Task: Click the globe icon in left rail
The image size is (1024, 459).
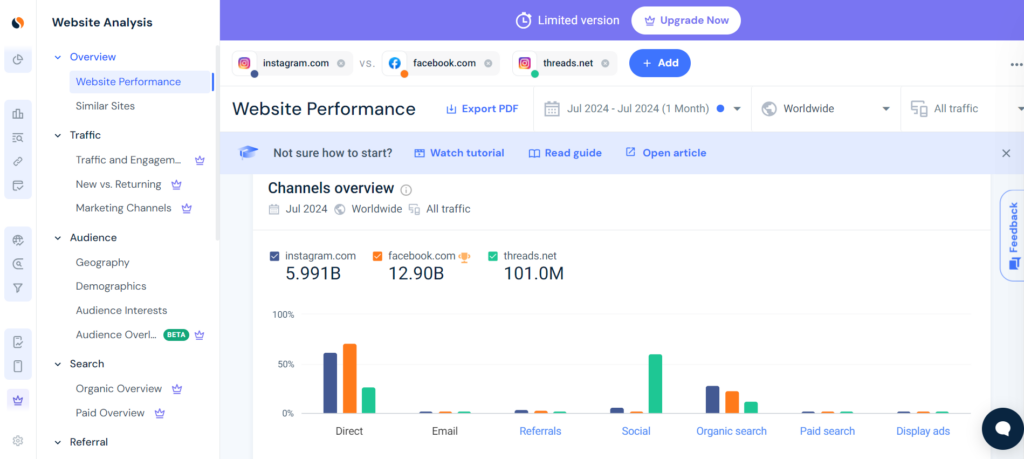Action: 18,240
